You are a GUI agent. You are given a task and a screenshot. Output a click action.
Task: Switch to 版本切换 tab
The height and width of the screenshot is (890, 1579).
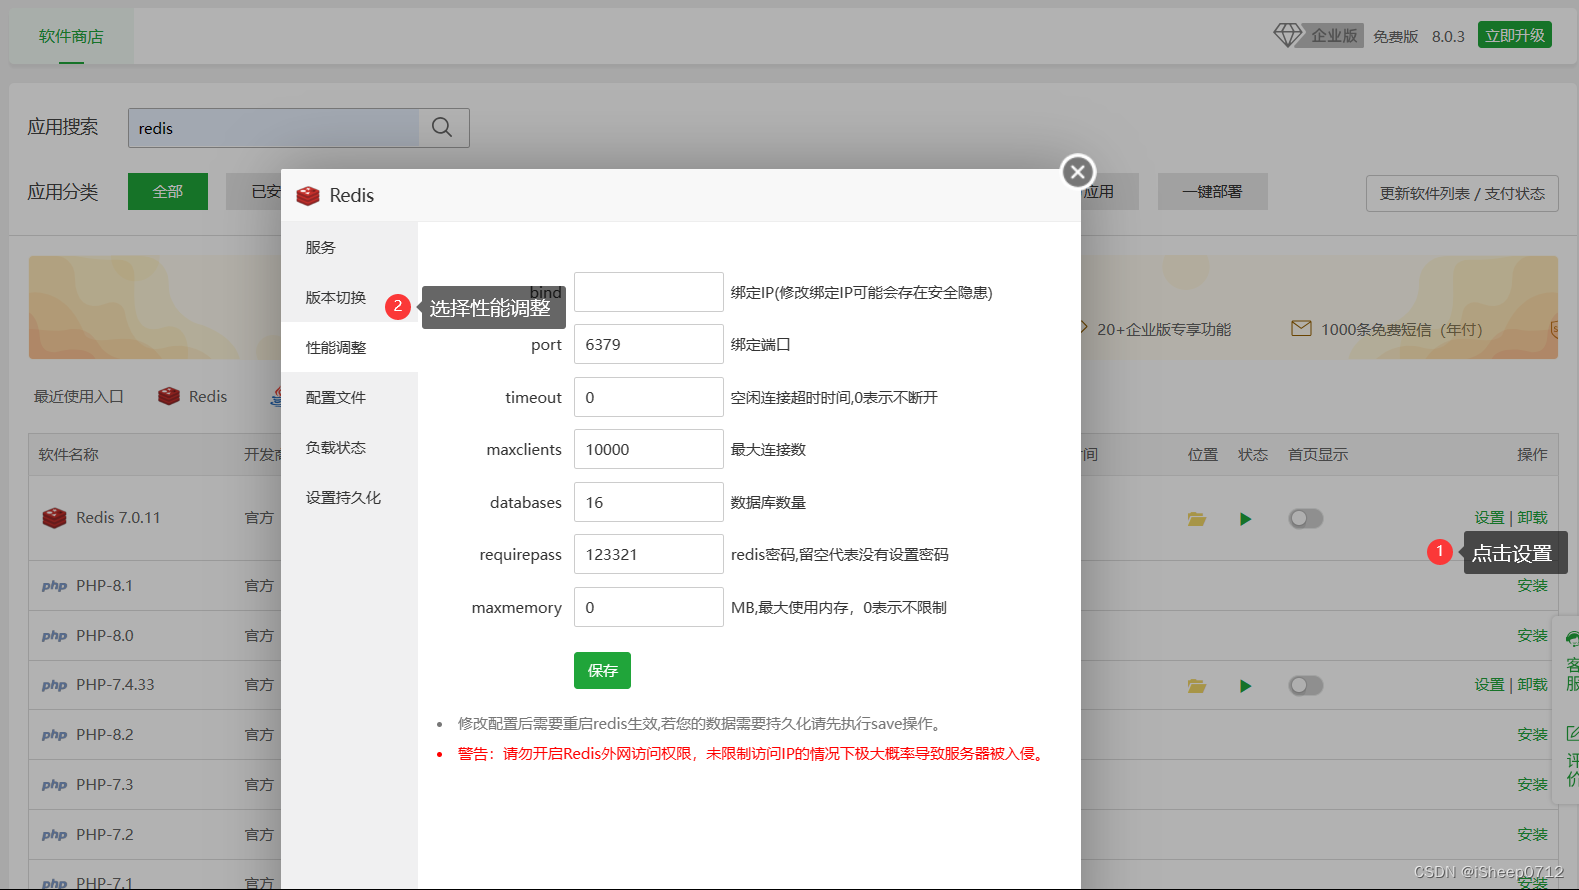[349, 297]
